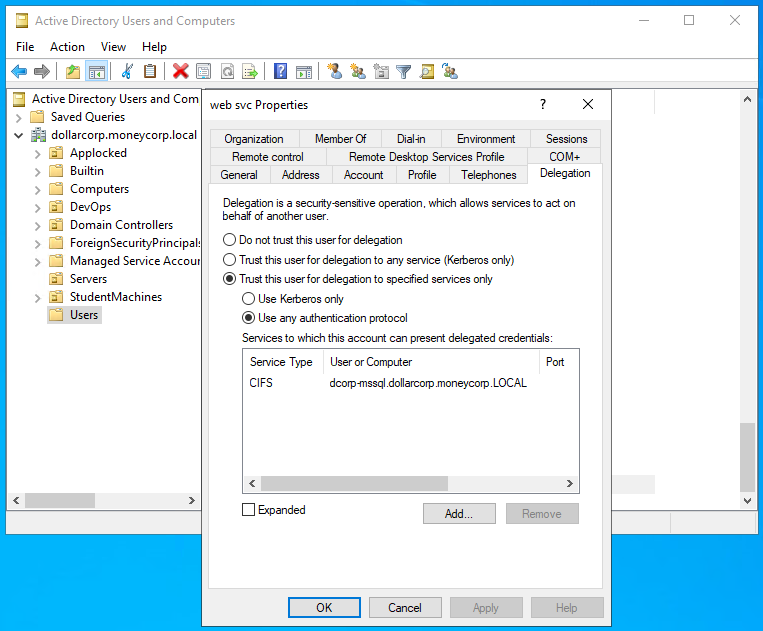Screen dimensions: 763x631
Task: Select 'Do not trust this user for delegation'
Action: 230,240
